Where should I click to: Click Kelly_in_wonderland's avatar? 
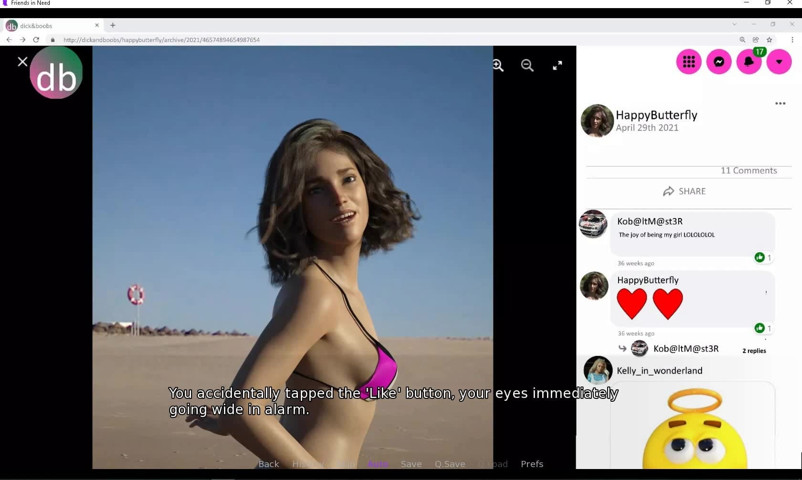[598, 370]
